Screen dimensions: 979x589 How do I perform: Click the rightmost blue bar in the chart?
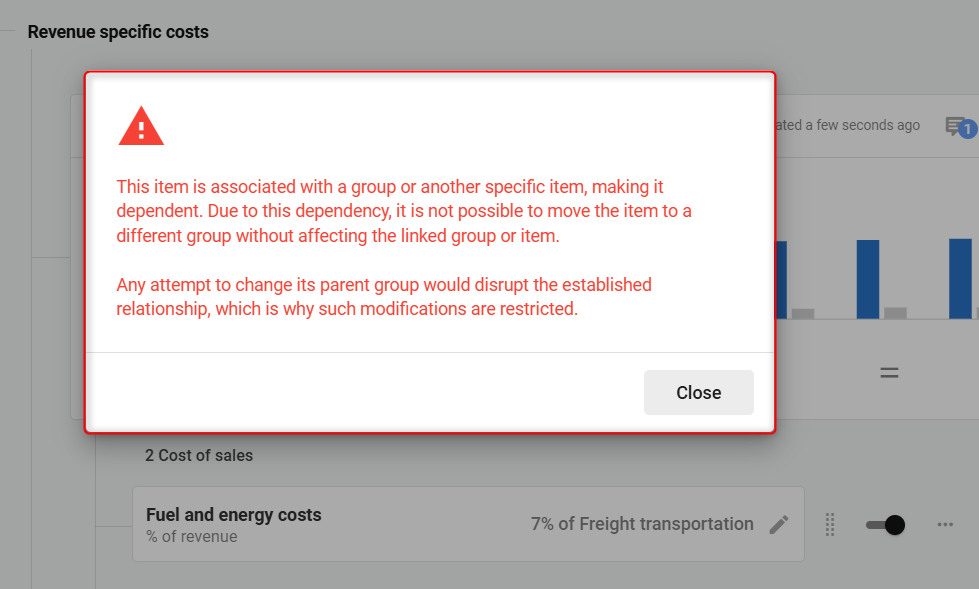pyautogui.click(x=960, y=278)
